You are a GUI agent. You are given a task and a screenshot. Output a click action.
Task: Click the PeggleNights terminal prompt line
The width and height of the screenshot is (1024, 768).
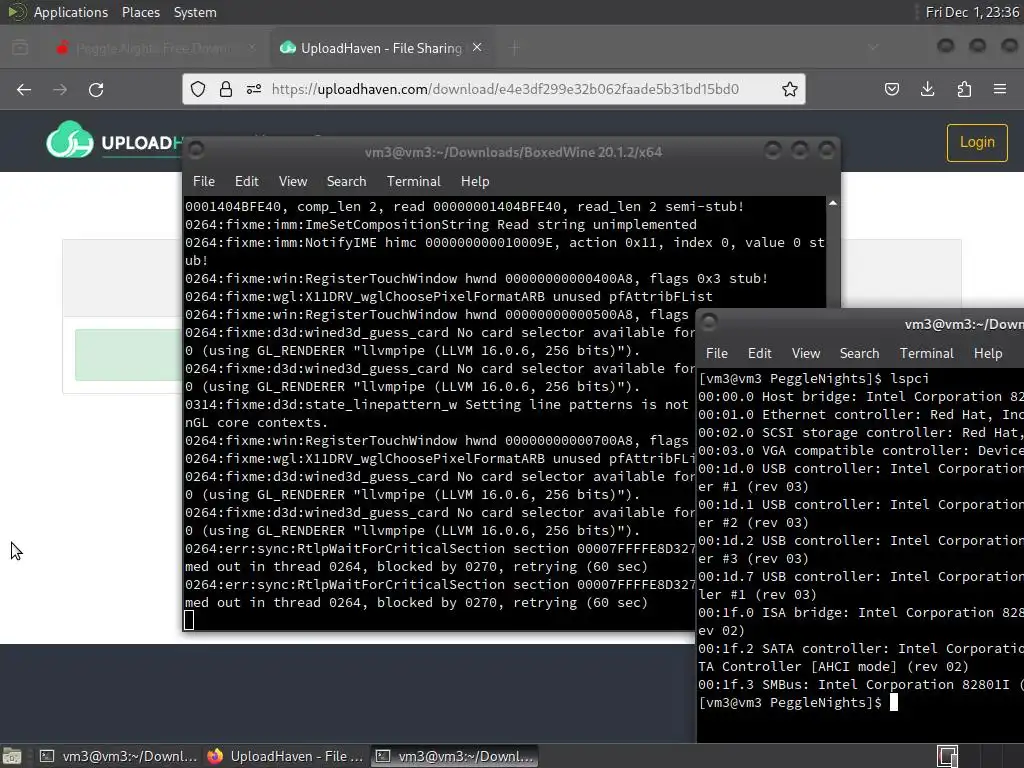pyautogui.click(x=798, y=703)
